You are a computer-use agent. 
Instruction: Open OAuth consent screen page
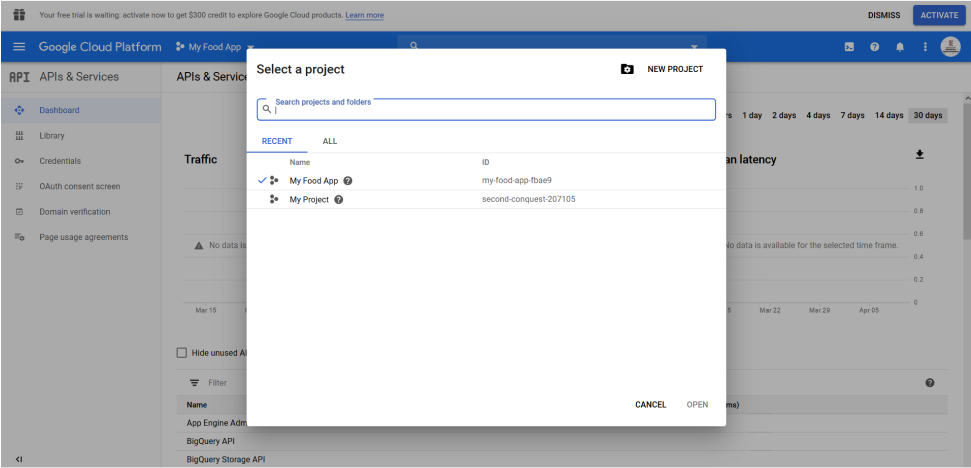(x=81, y=186)
